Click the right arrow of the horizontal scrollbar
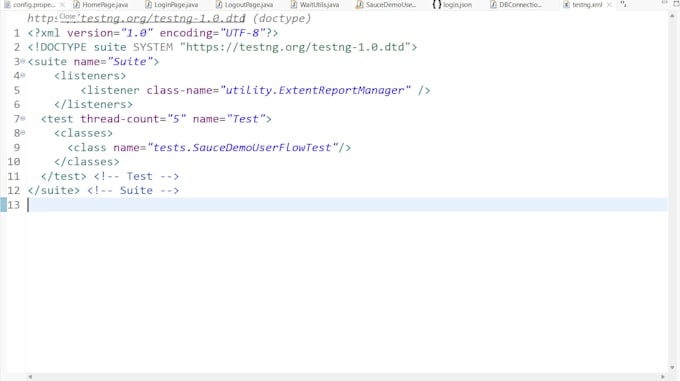The height and width of the screenshot is (381, 680). click(x=663, y=377)
